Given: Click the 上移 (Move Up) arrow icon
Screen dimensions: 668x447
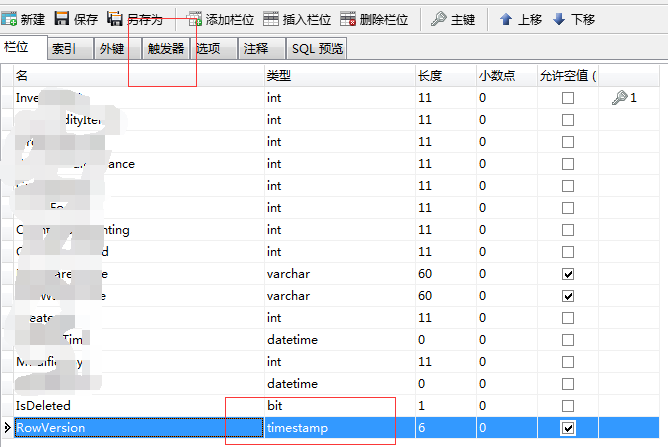Looking at the screenshot, I should click(x=506, y=18).
